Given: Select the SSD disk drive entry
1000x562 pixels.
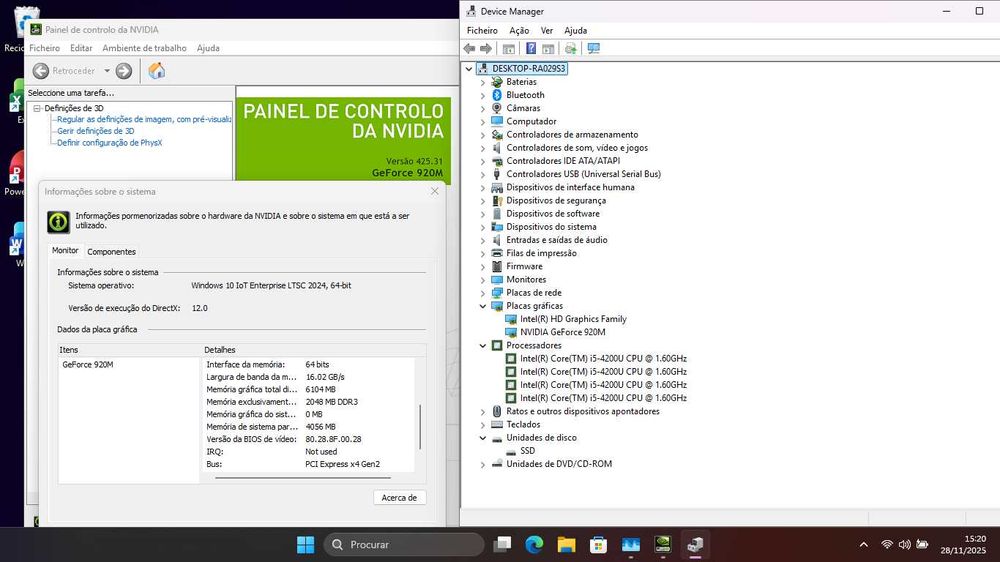Looking at the screenshot, I should pyautogui.click(x=527, y=451).
